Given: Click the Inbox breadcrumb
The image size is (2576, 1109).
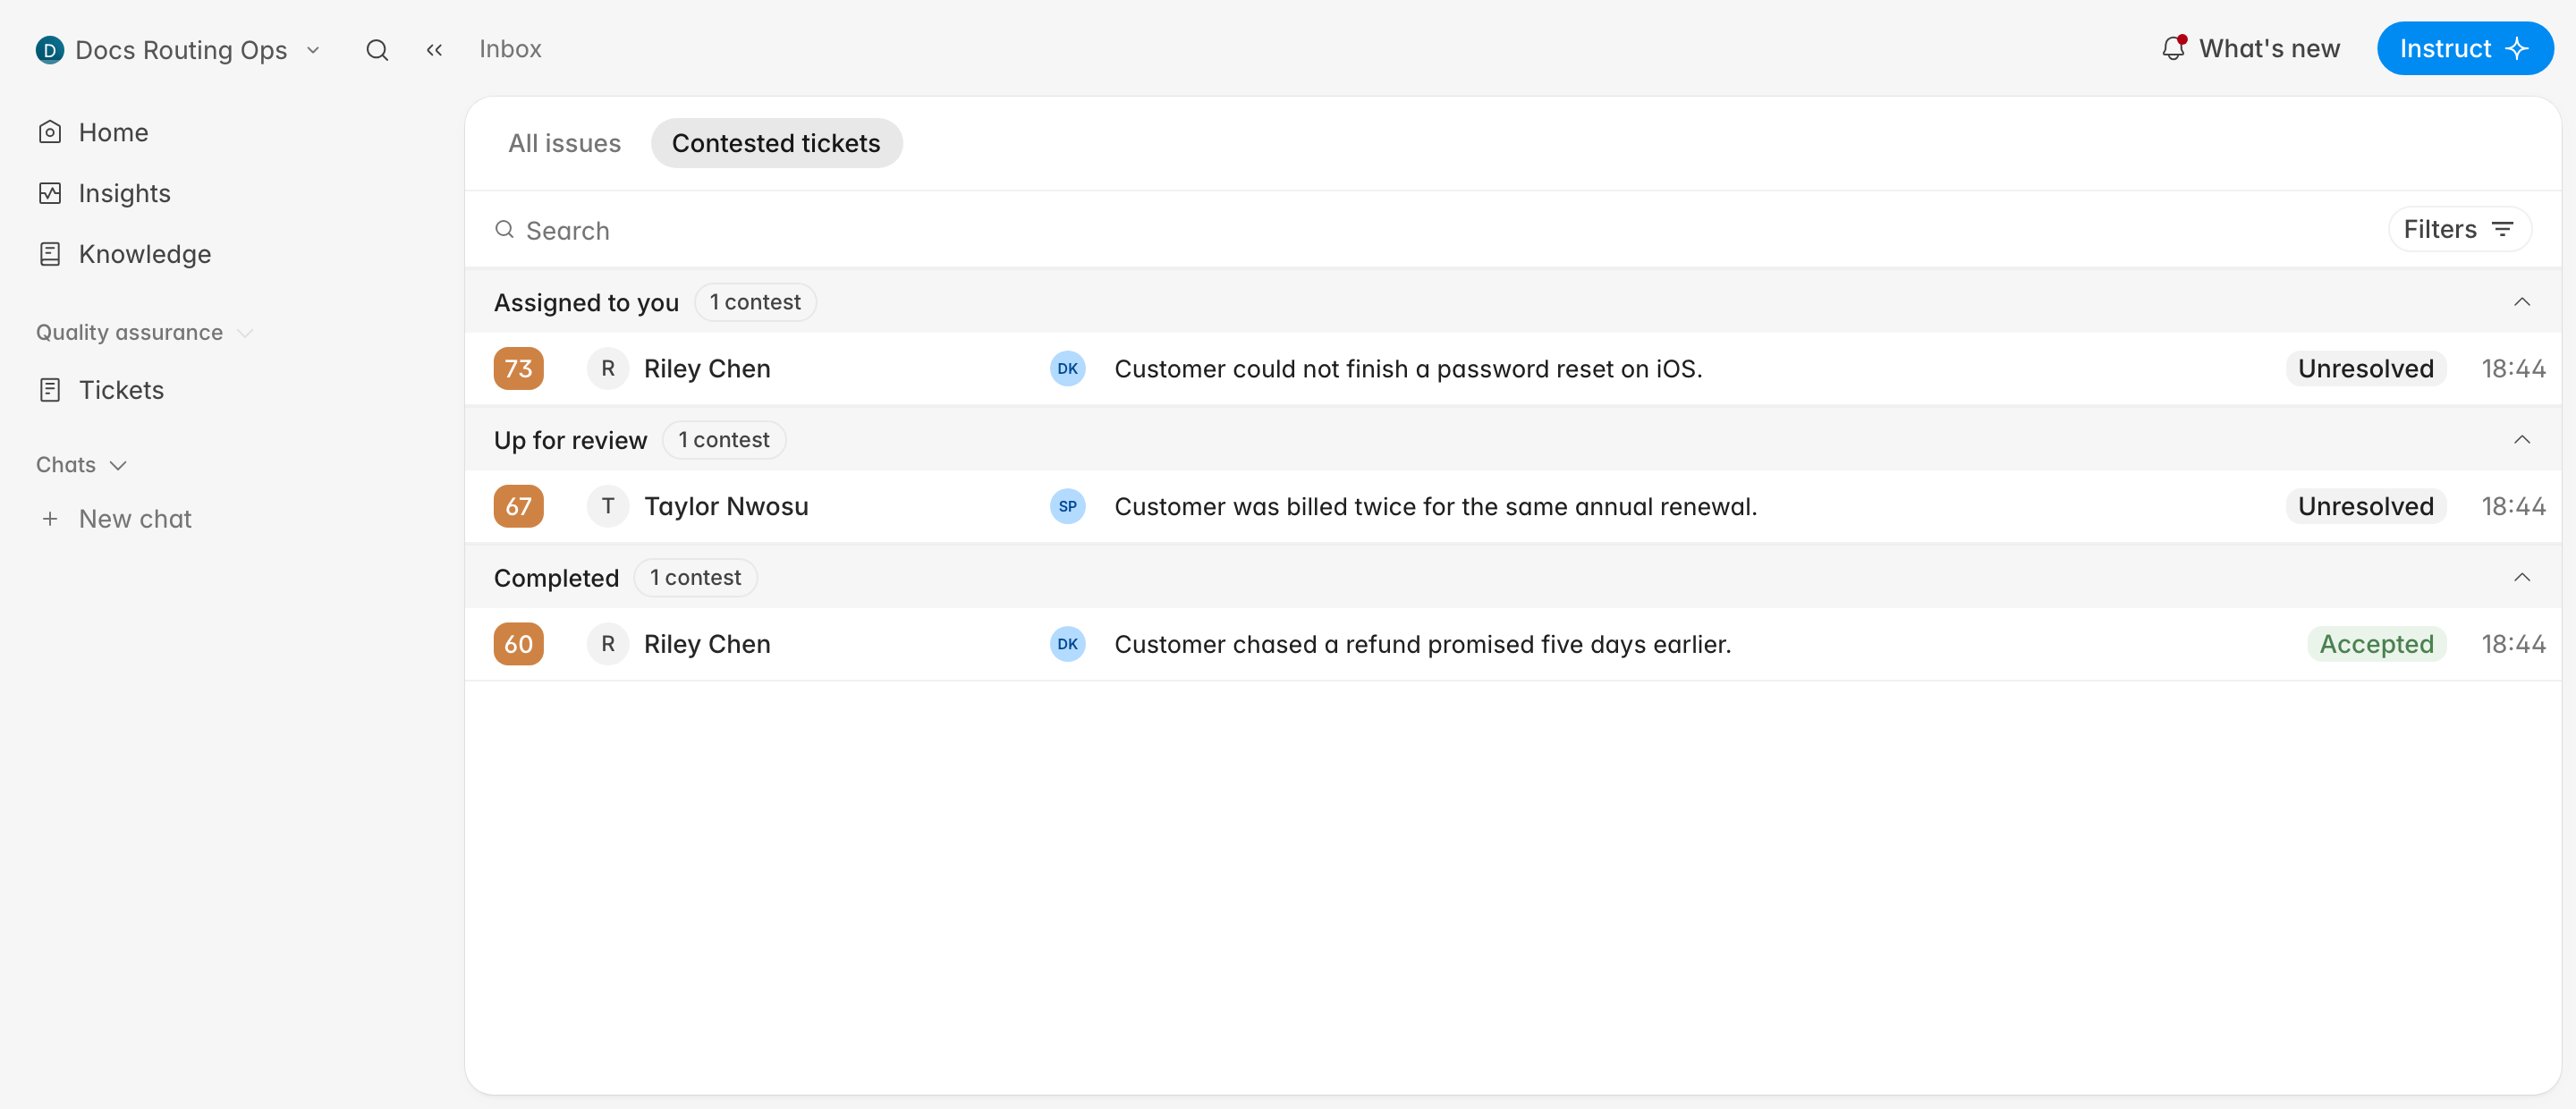Looking at the screenshot, I should point(510,49).
